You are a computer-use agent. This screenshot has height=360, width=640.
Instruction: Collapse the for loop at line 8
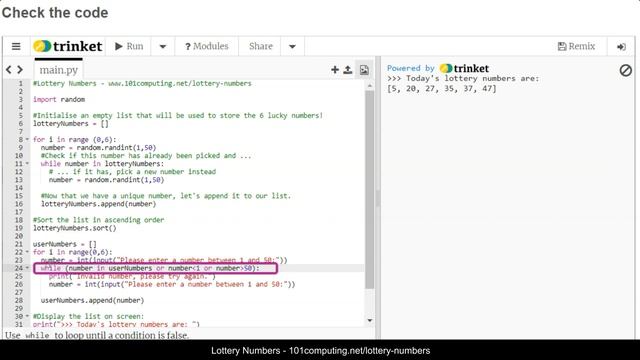click(27, 140)
